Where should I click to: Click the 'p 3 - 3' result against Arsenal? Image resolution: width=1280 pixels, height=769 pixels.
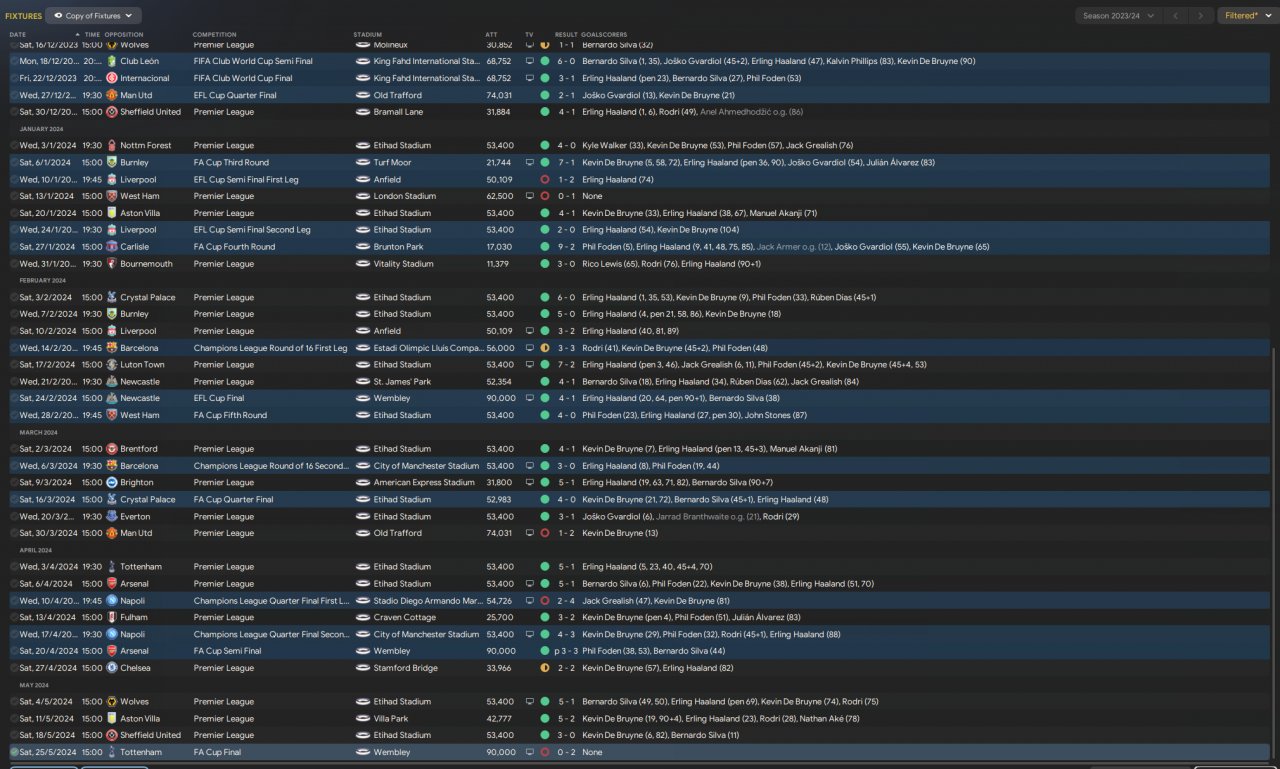(x=564, y=651)
